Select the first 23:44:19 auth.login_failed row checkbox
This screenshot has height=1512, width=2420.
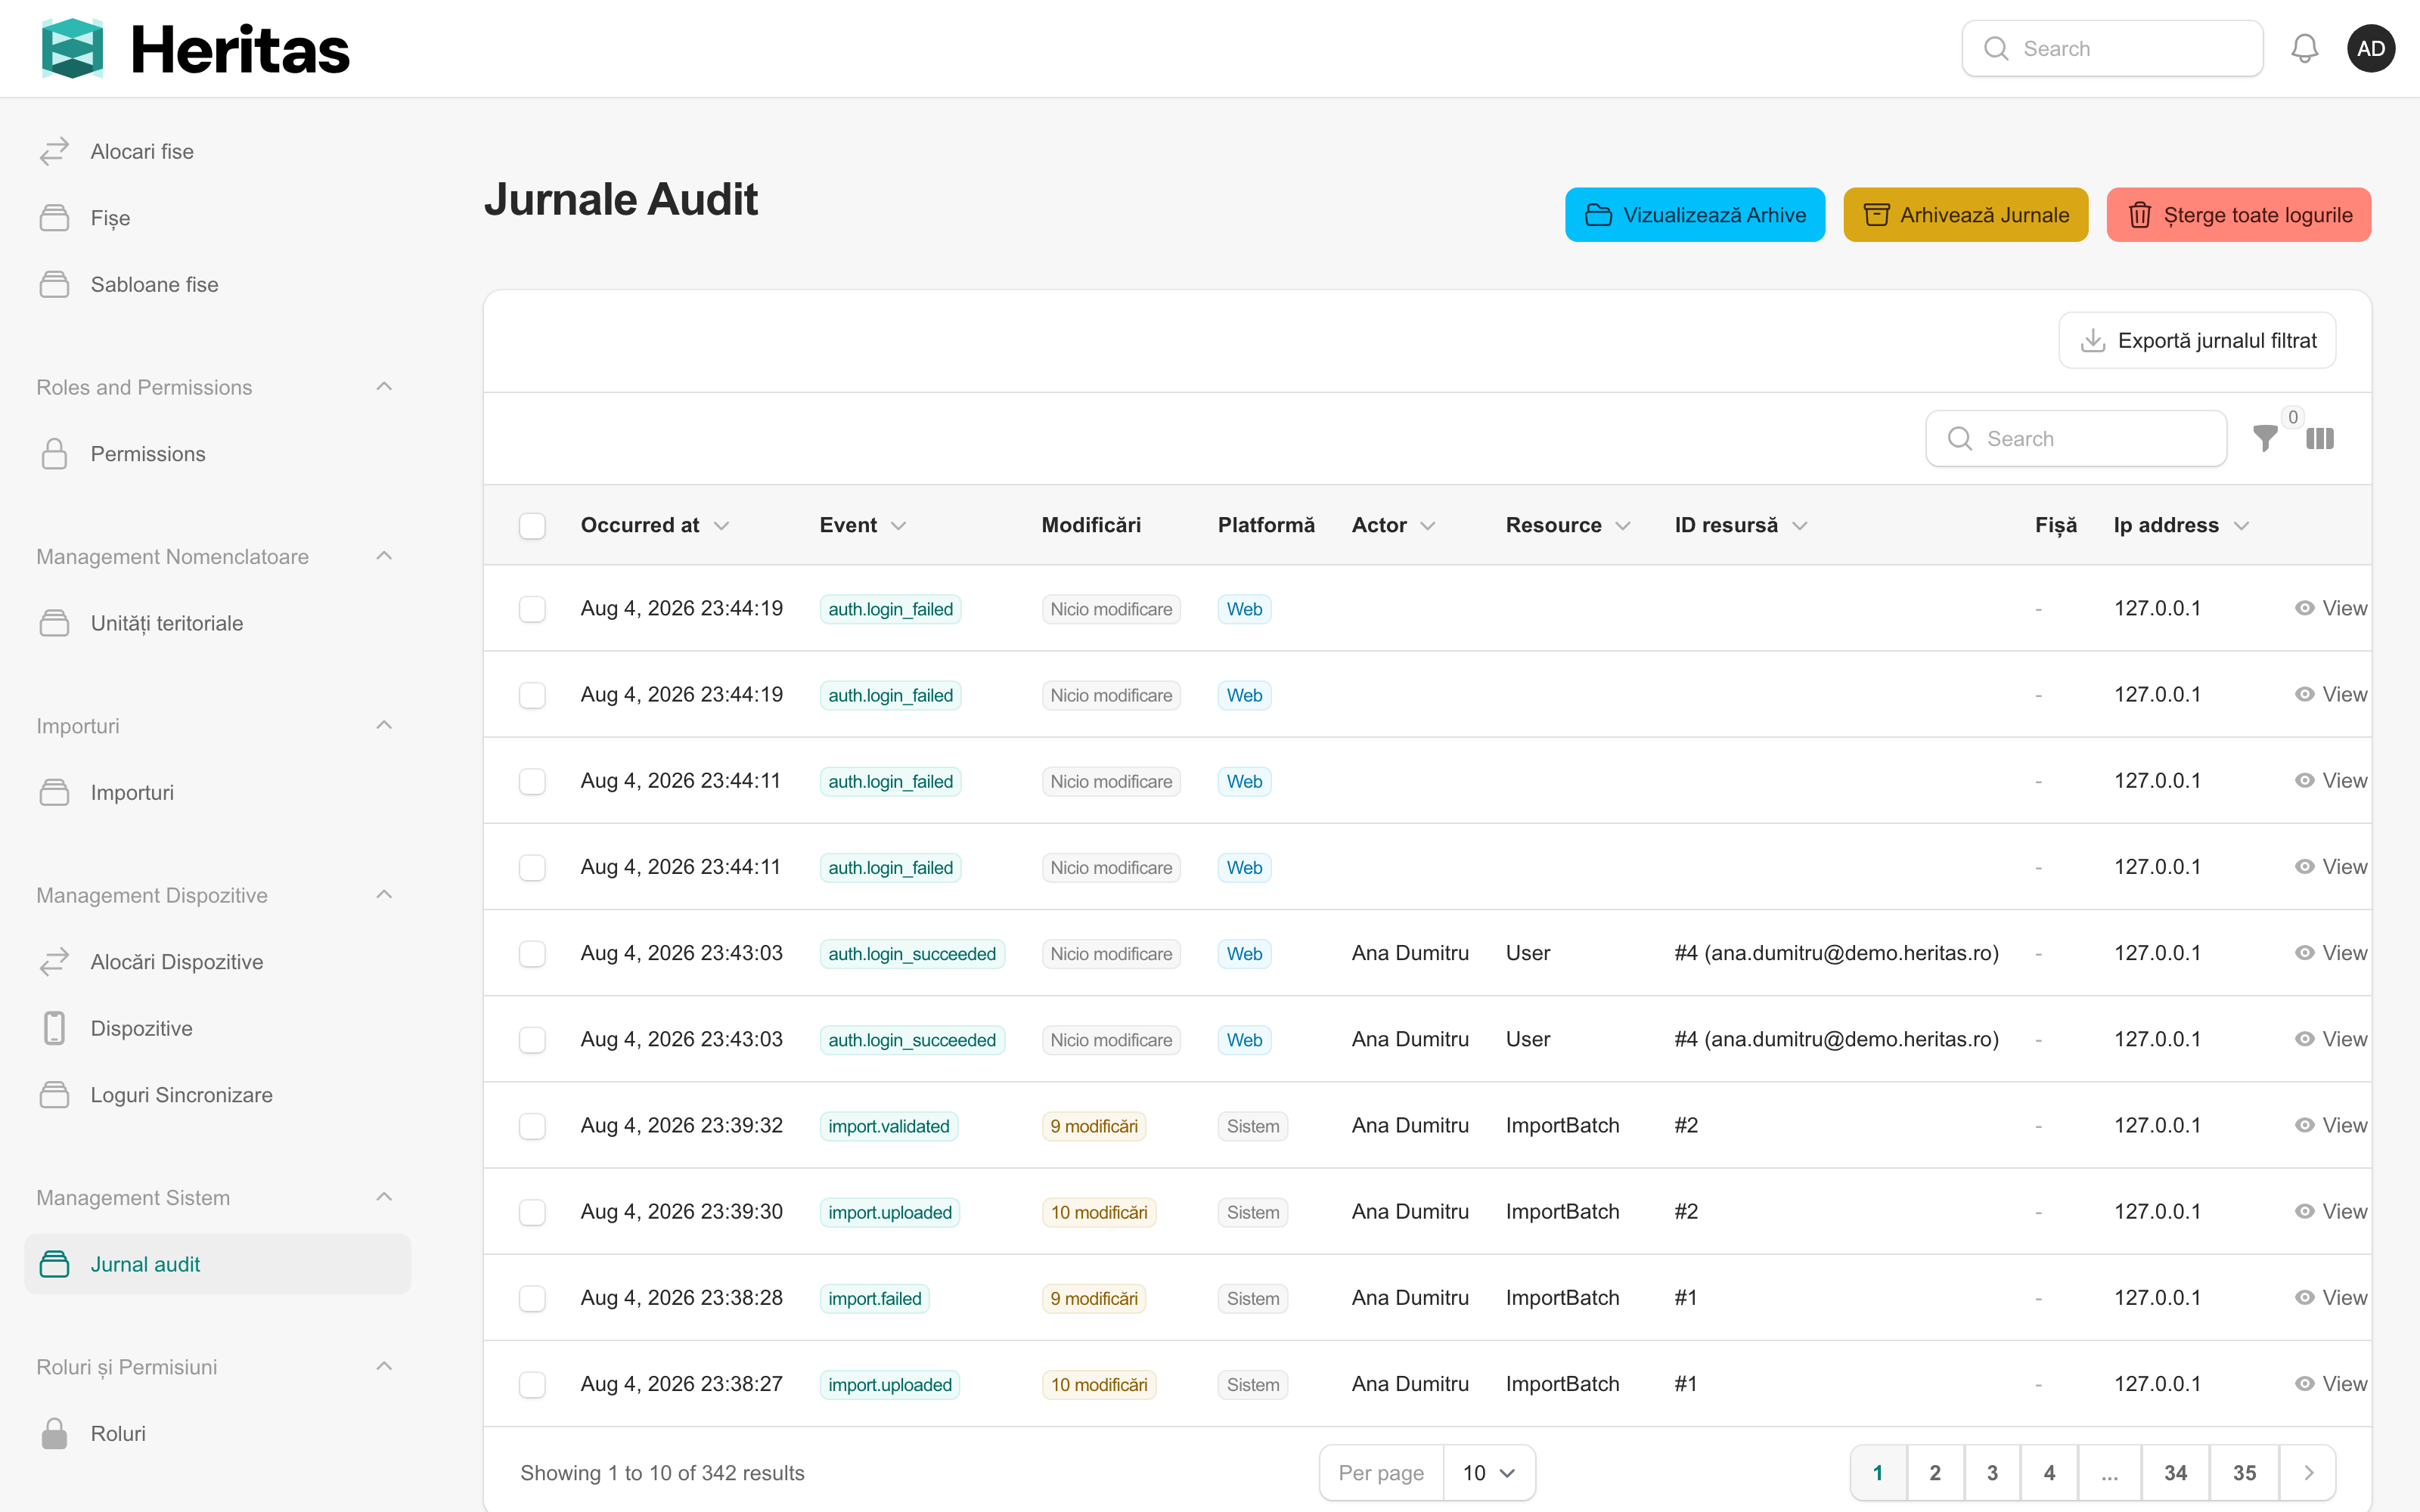[532, 608]
